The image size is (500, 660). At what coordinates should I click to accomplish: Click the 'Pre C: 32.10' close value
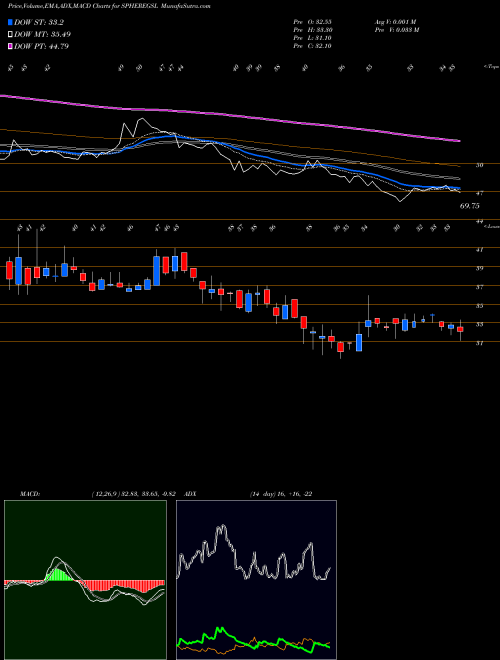pyautogui.click(x=313, y=46)
